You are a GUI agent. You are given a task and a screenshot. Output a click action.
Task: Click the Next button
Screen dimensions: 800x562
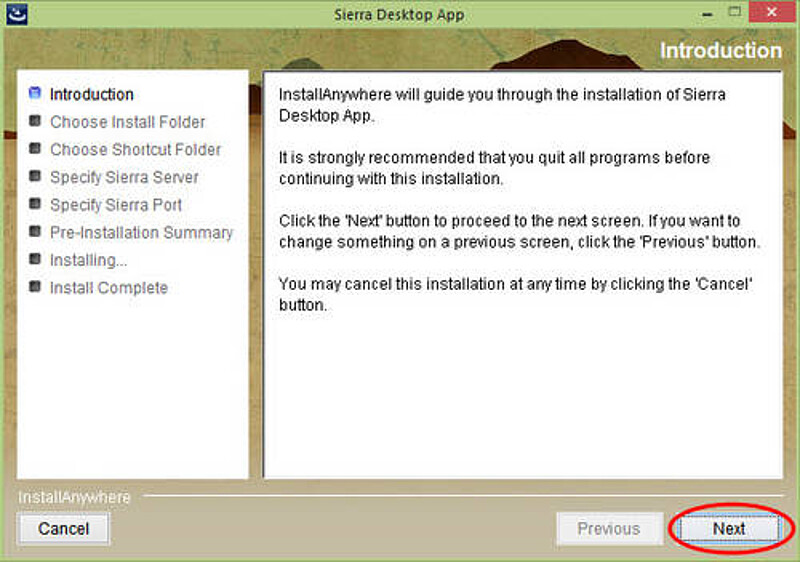(729, 529)
